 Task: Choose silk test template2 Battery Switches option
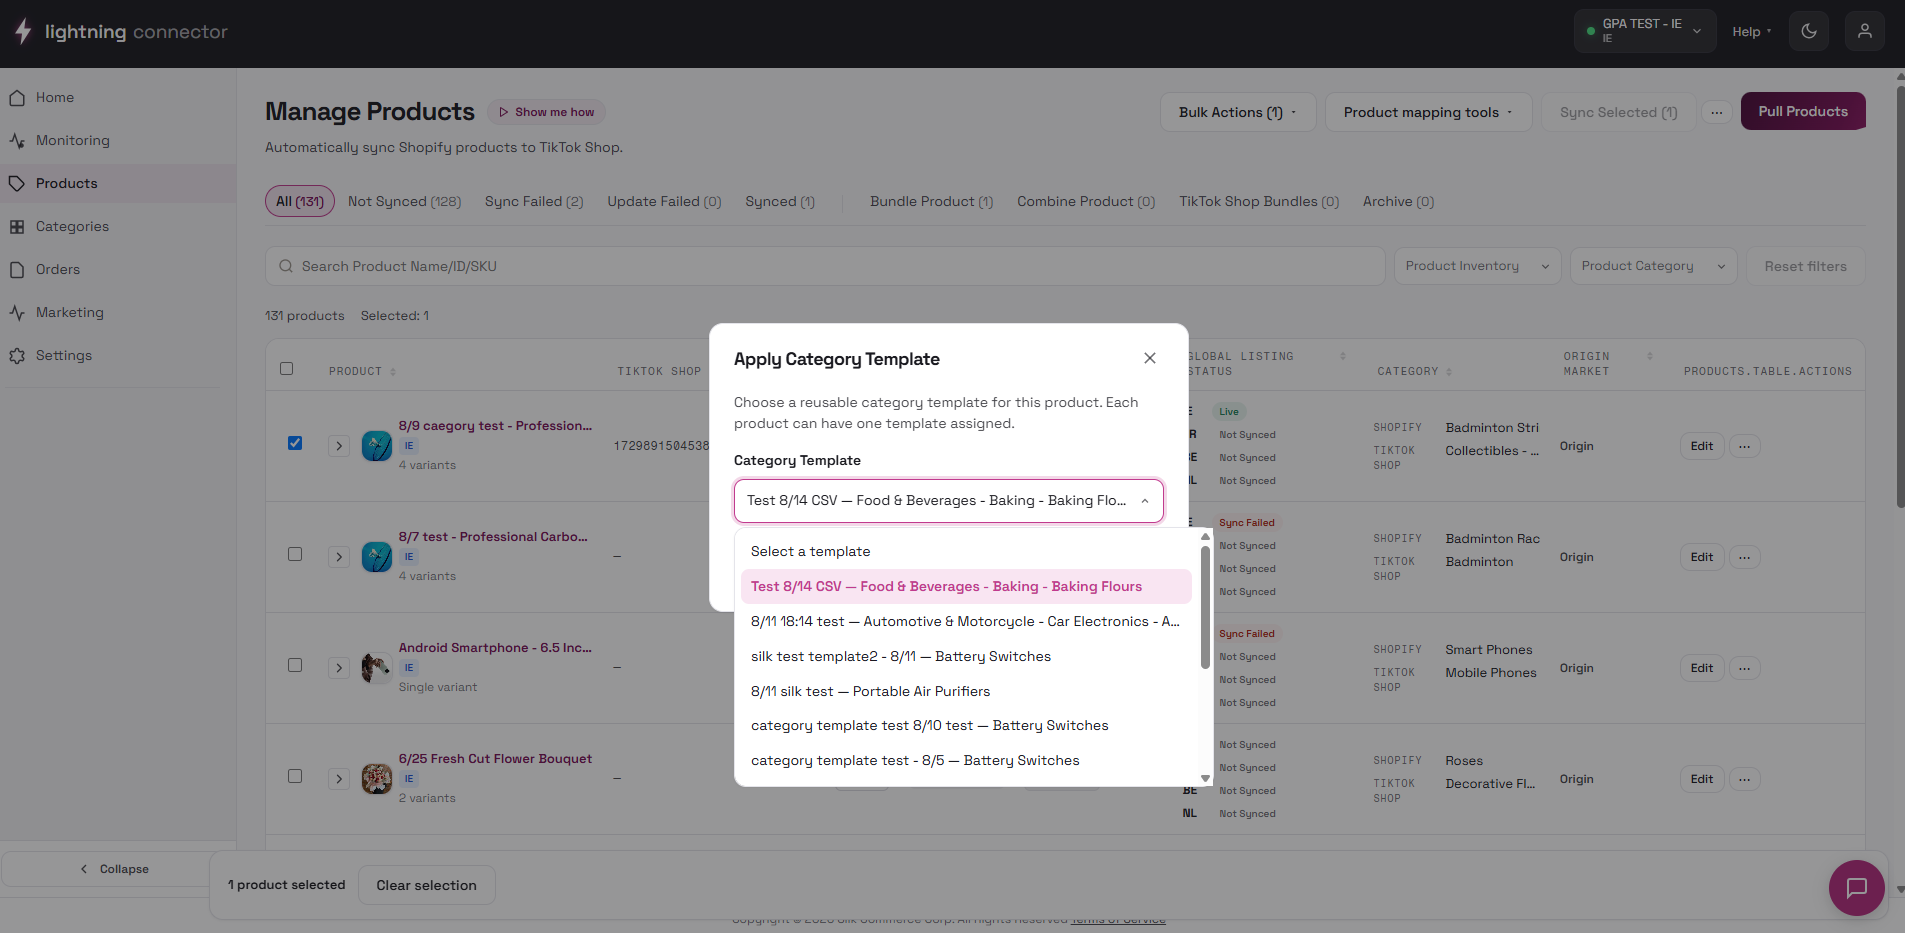click(x=966, y=656)
